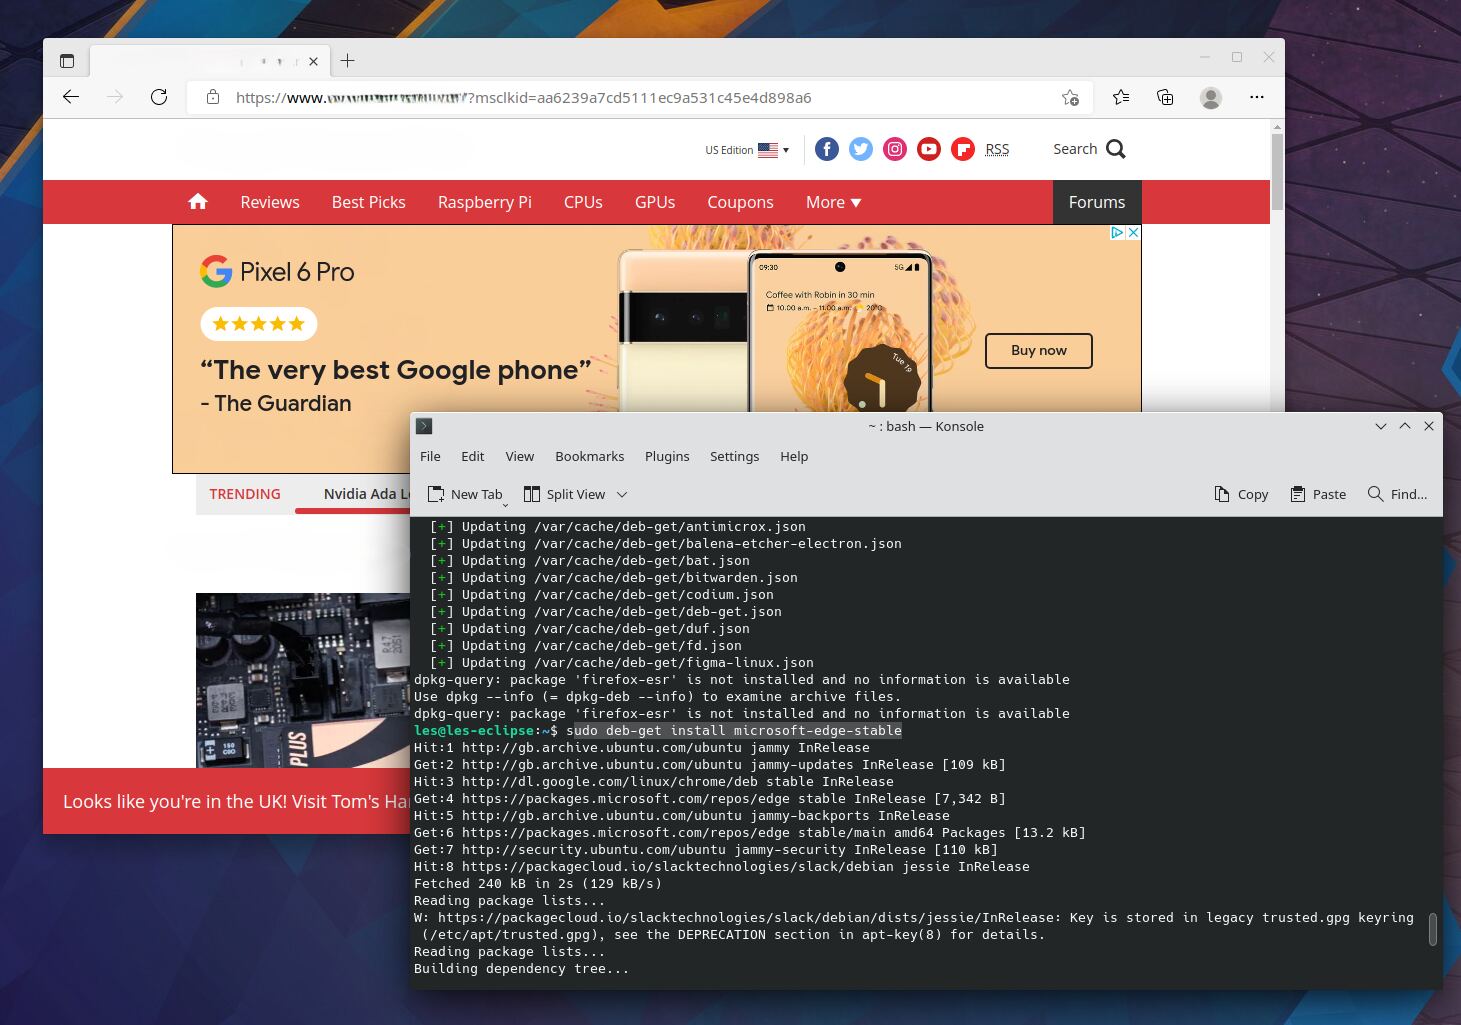Click Split View in Konsole toolbar

(x=565, y=494)
